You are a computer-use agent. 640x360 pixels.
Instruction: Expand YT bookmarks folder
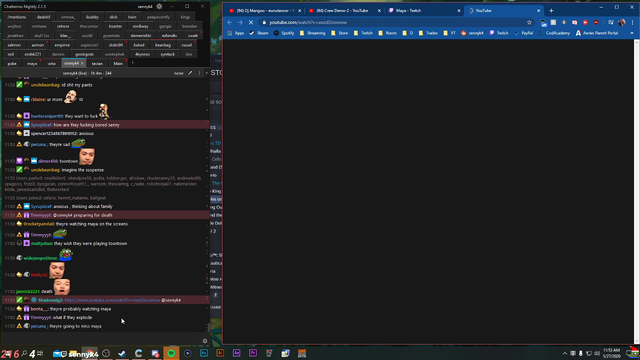pyautogui.click(x=449, y=33)
